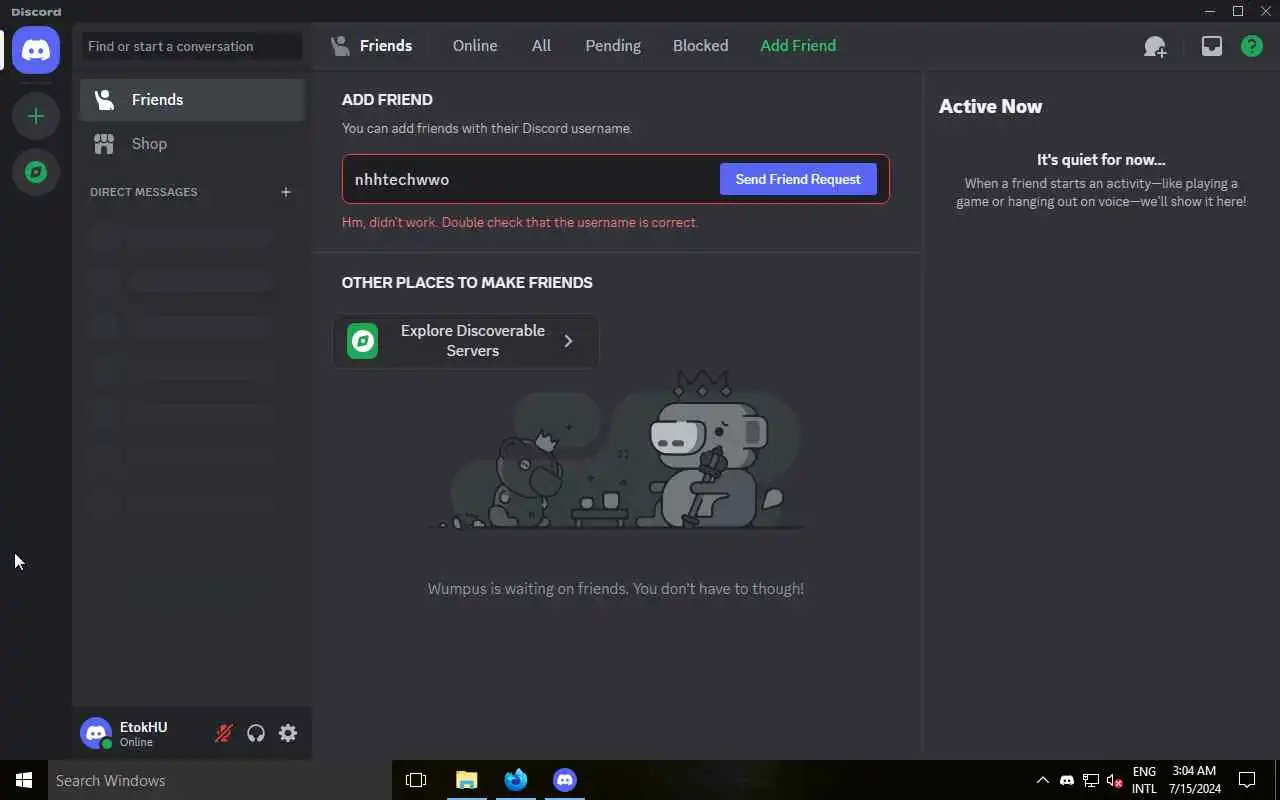Click the error message text

coord(520,223)
